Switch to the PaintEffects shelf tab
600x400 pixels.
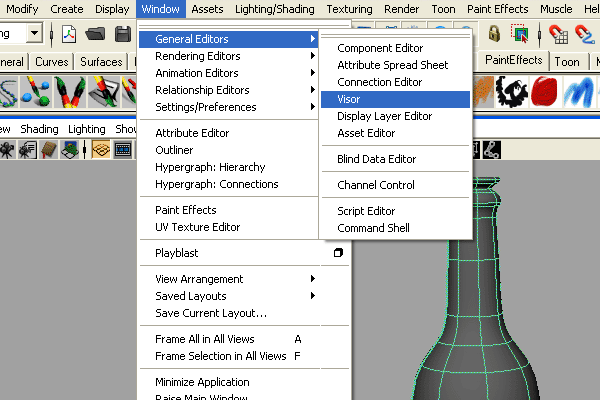pos(514,60)
